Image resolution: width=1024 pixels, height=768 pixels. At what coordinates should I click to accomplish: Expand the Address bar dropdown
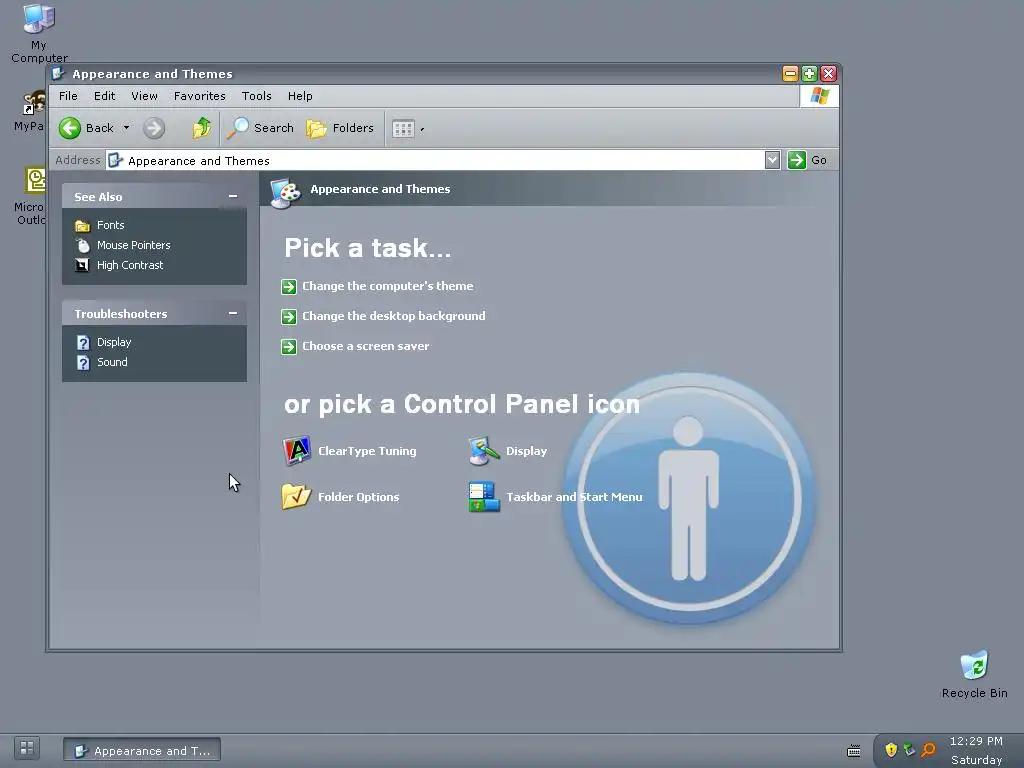point(772,160)
